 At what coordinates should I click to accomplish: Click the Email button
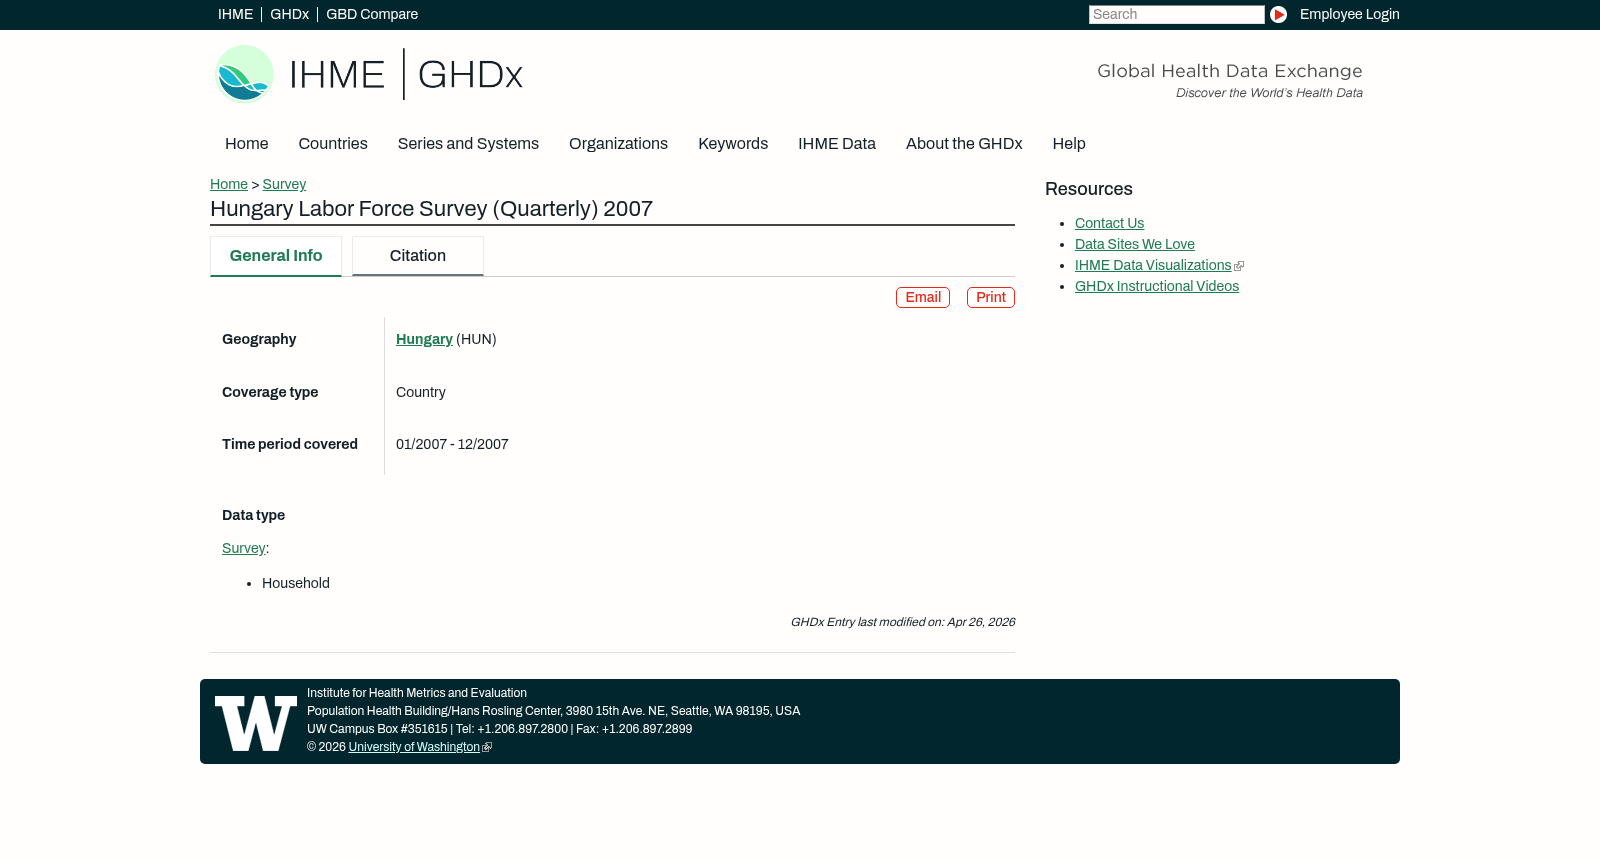pos(923,298)
